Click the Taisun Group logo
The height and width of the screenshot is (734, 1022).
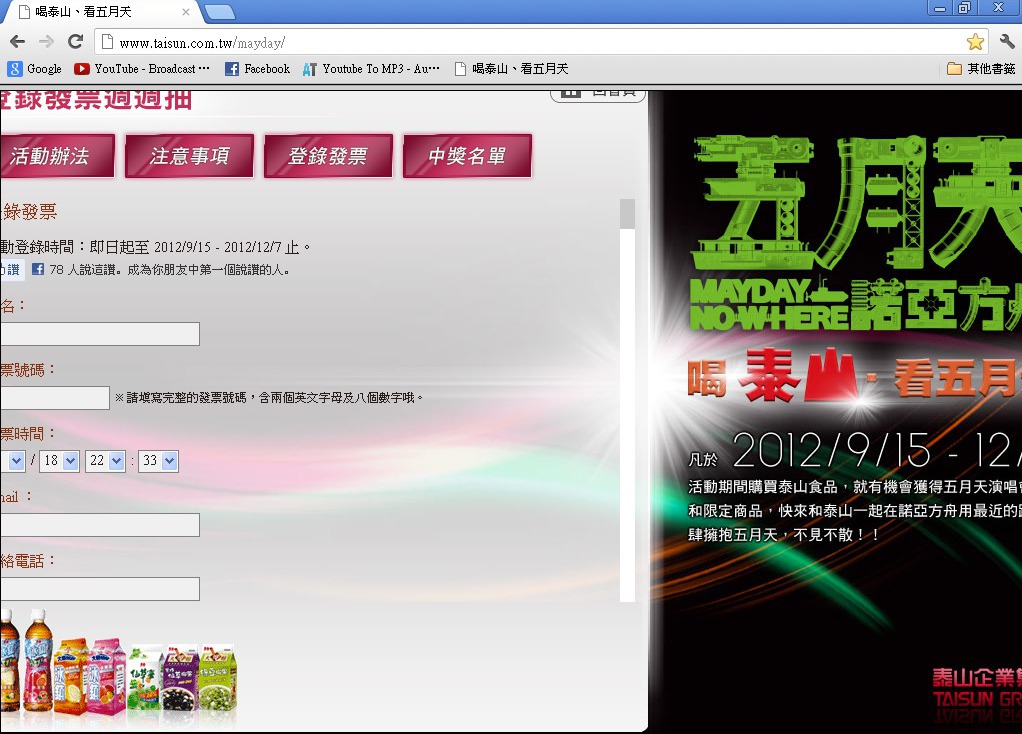coord(976,688)
